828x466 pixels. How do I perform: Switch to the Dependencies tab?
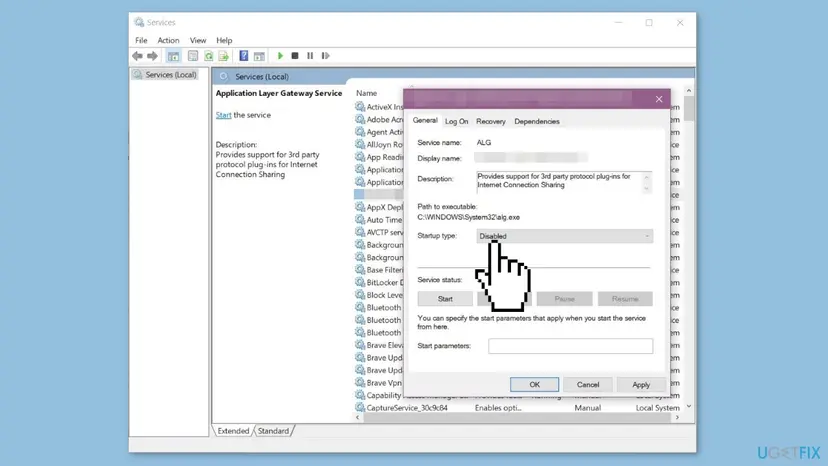pyautogui.click(x=537, y=122)
